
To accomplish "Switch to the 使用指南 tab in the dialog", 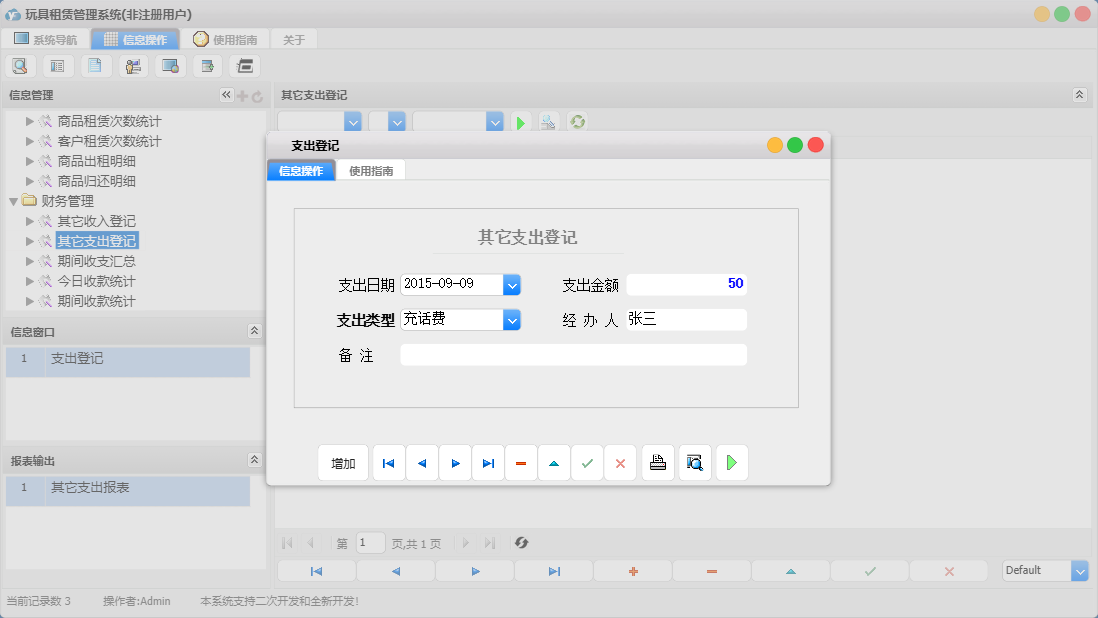I will pyautogui.click(x=371, y=170).
